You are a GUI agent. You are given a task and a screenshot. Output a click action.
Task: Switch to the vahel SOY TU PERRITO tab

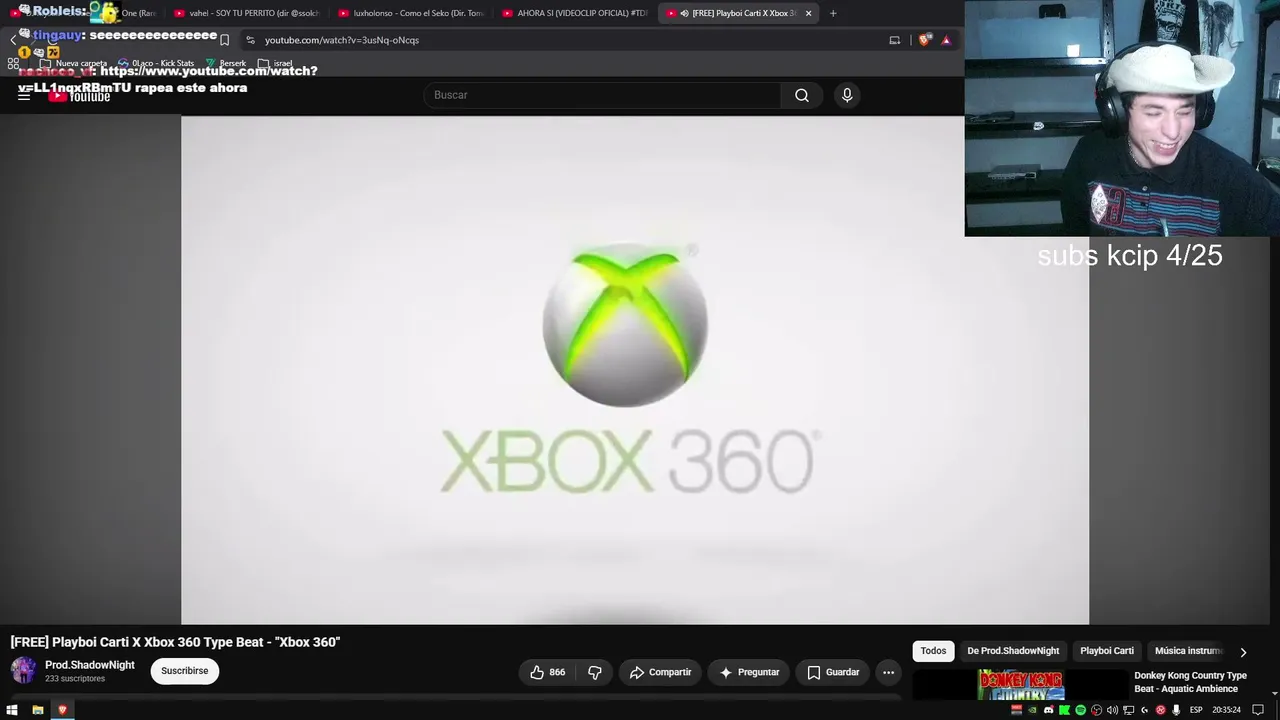tap(245, 13)
